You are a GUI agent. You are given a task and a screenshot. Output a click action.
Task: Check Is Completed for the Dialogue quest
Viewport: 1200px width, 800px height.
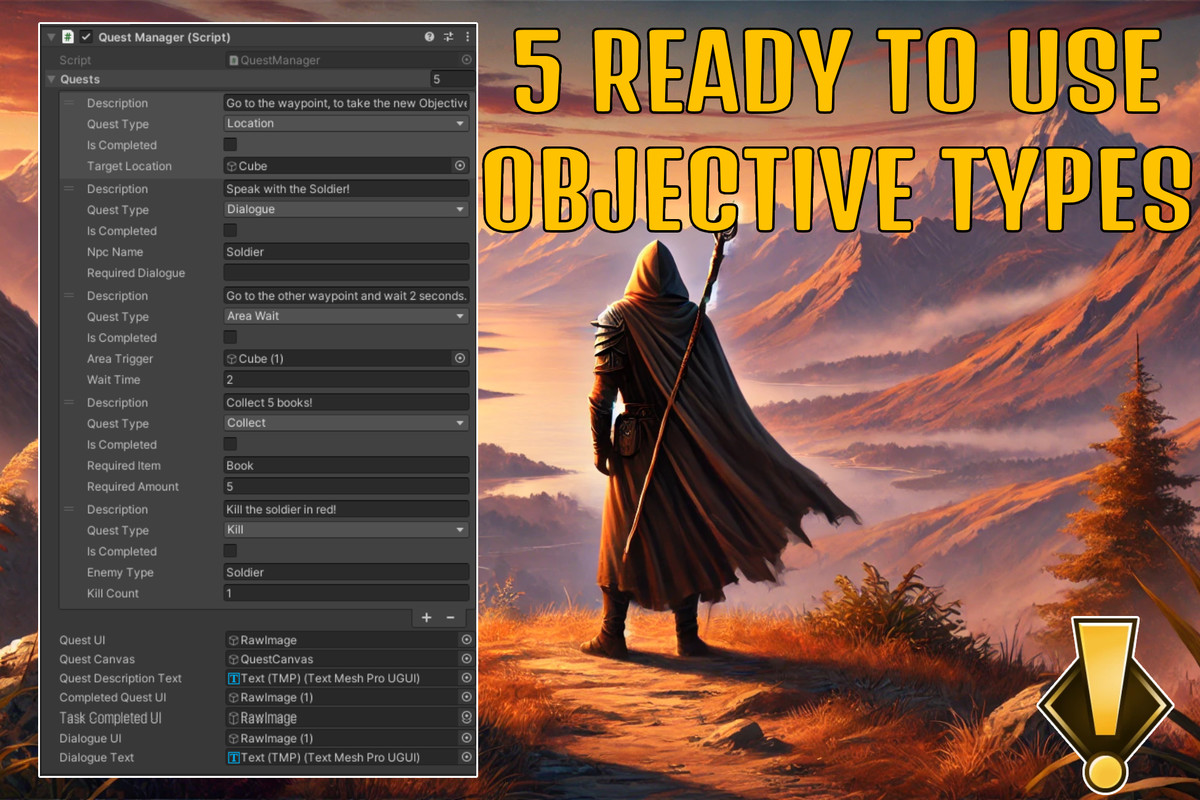(x=229, y=230)
